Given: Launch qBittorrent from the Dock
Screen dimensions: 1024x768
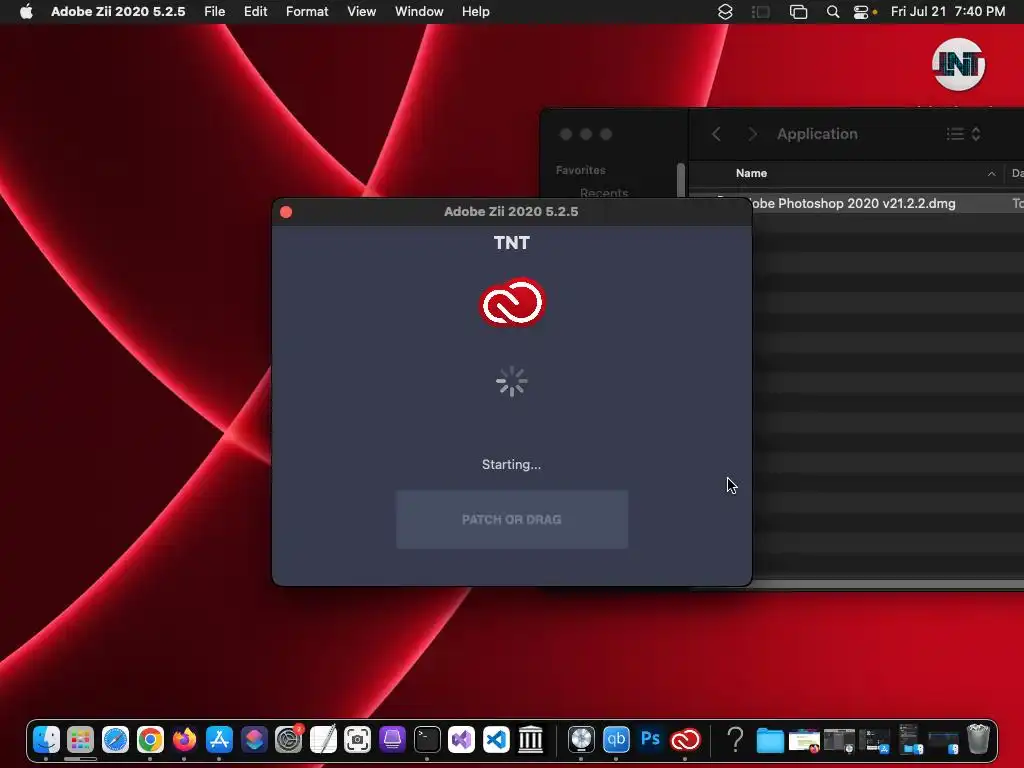Looking at the screenshot, I should [616, 739].
